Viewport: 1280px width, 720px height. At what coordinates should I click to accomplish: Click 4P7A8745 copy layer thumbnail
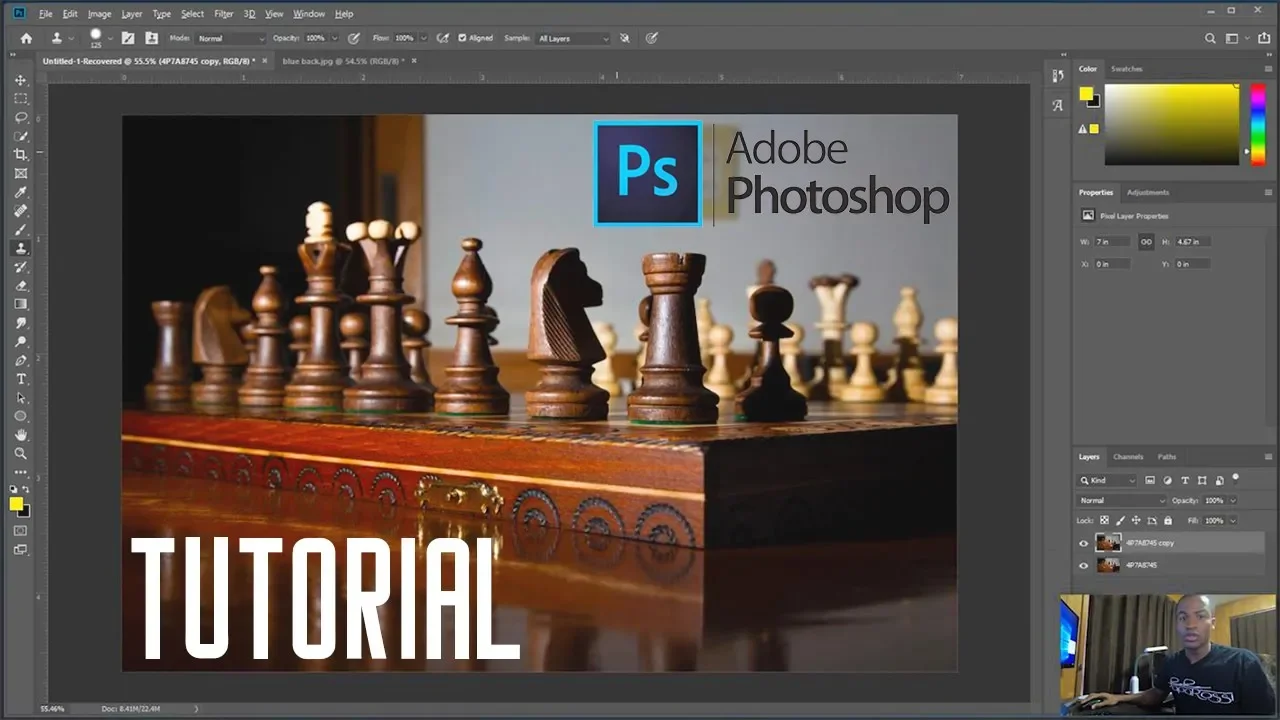click(1108, 543)
